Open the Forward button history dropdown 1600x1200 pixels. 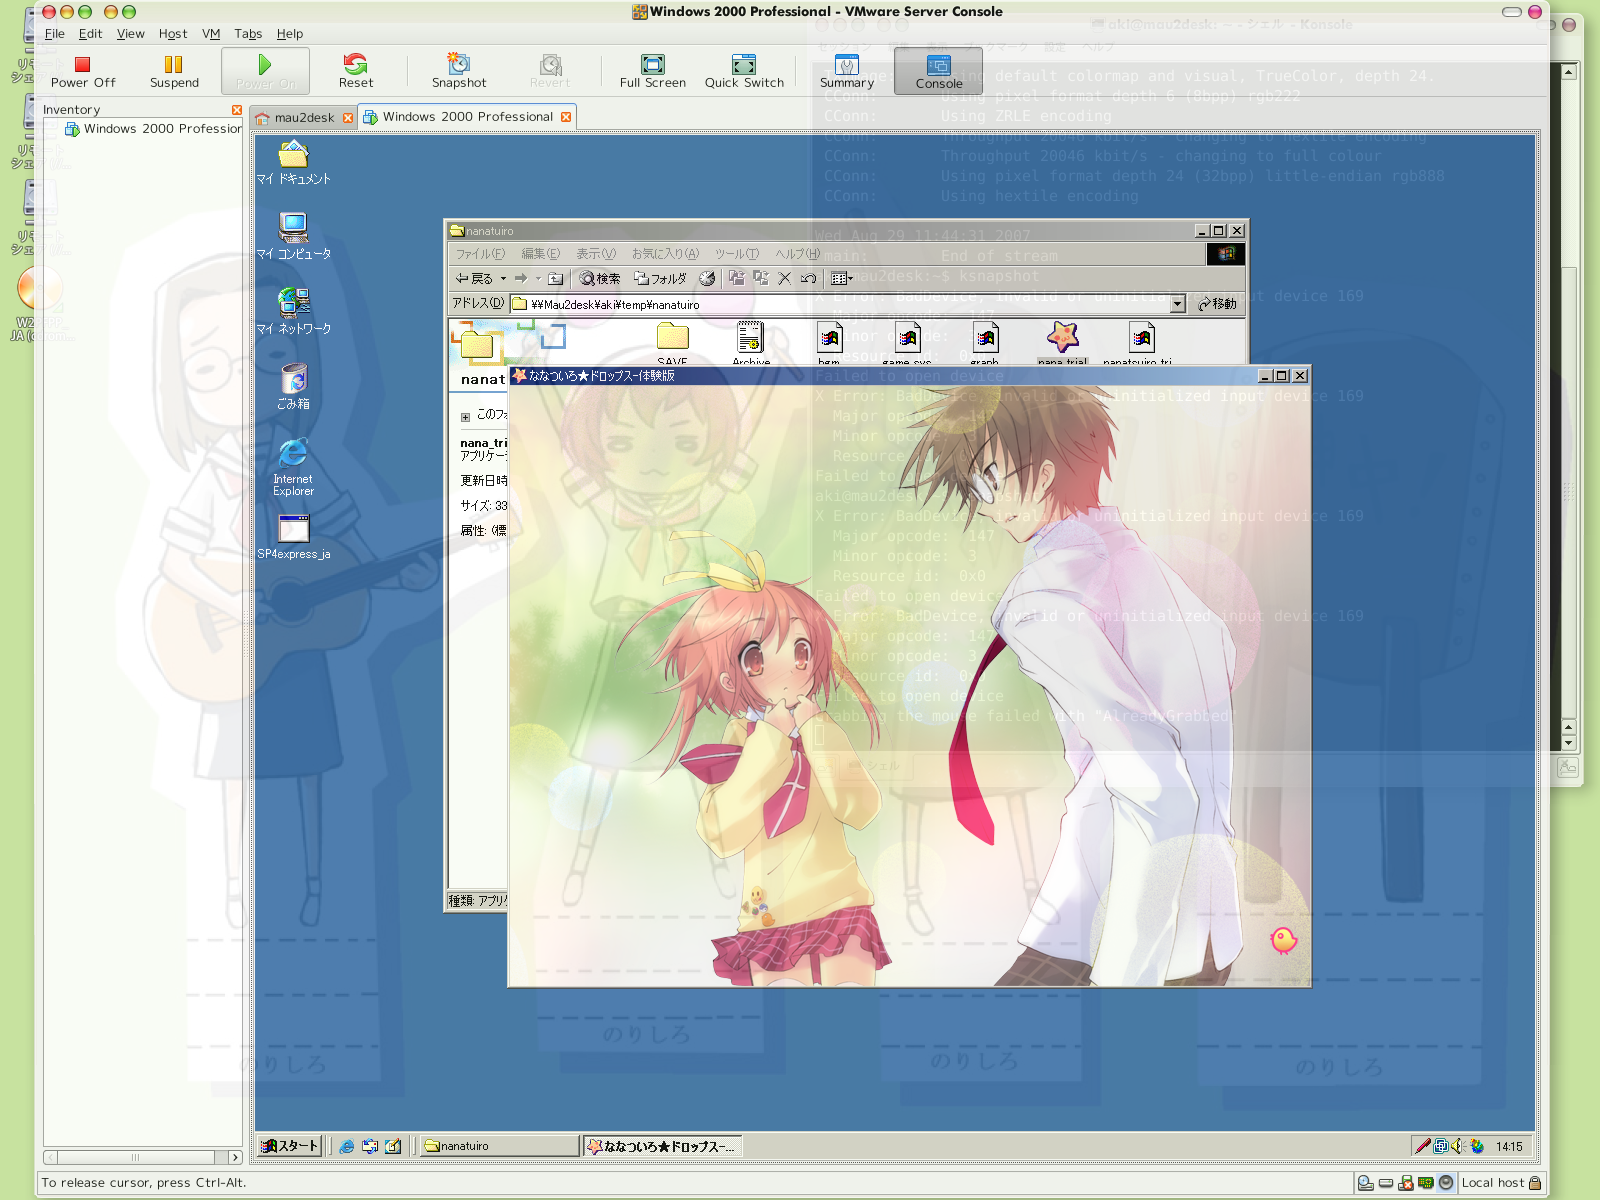pyautogui.click(x=538, y=279)
